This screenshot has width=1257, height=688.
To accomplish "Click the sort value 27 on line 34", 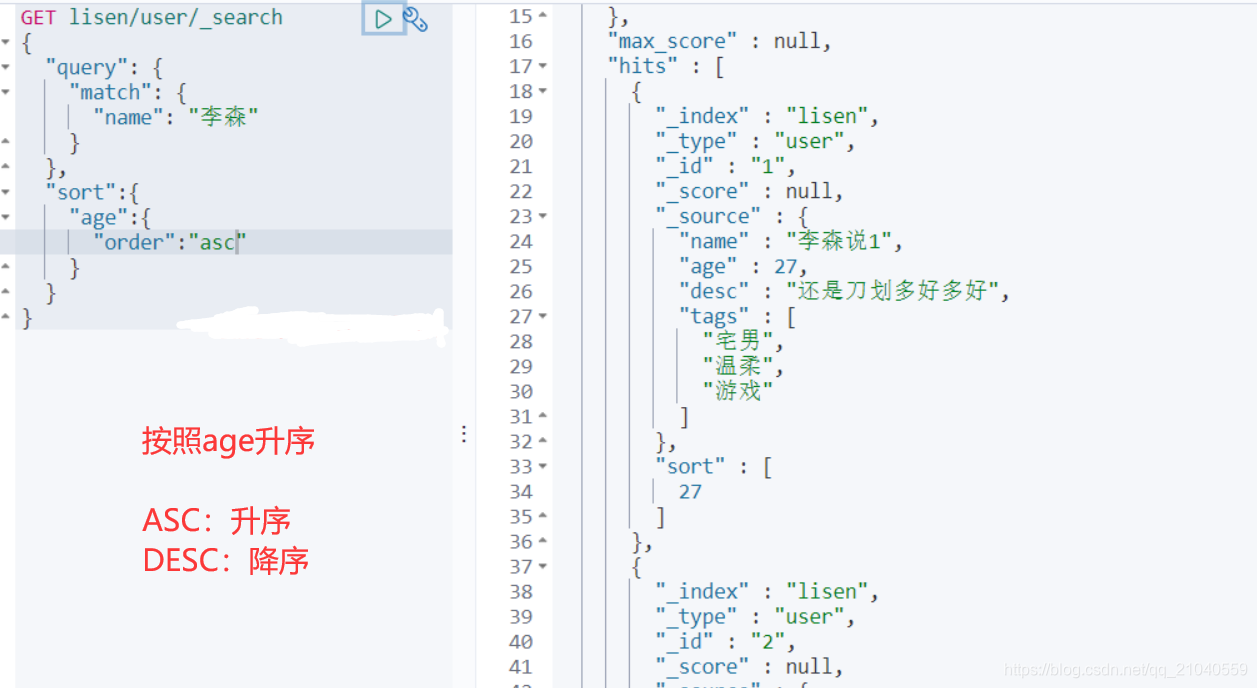I will 690,491.
